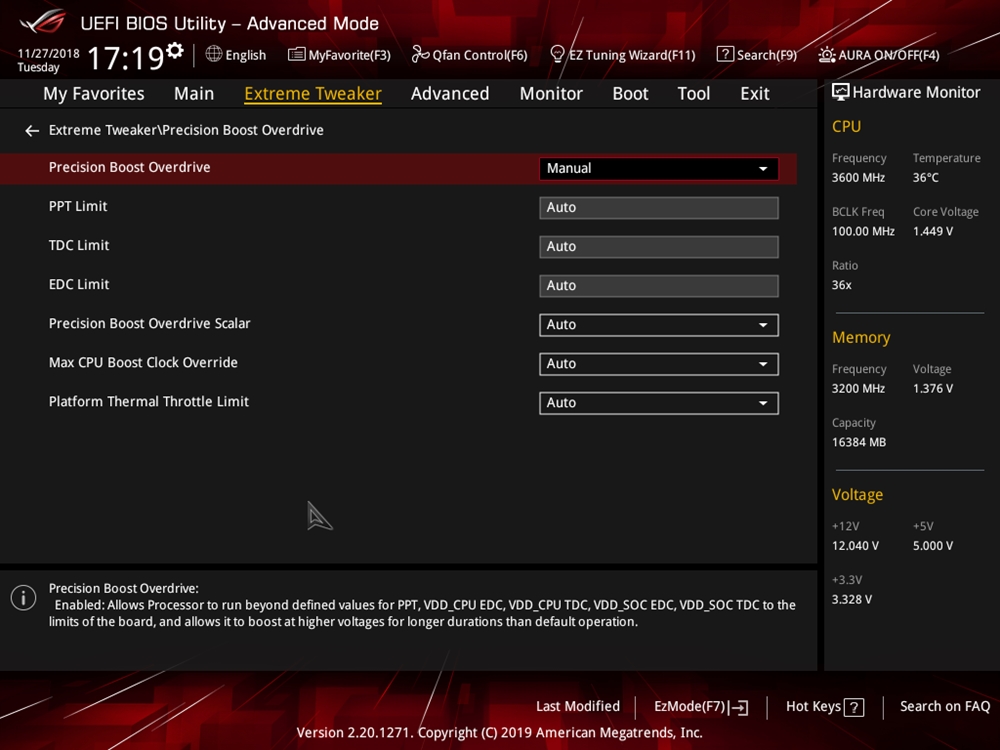This screenshot has width=1000, height=750.
Task: Toggle AURA ON/OFF lighting icon
Action: coord(827,55)
